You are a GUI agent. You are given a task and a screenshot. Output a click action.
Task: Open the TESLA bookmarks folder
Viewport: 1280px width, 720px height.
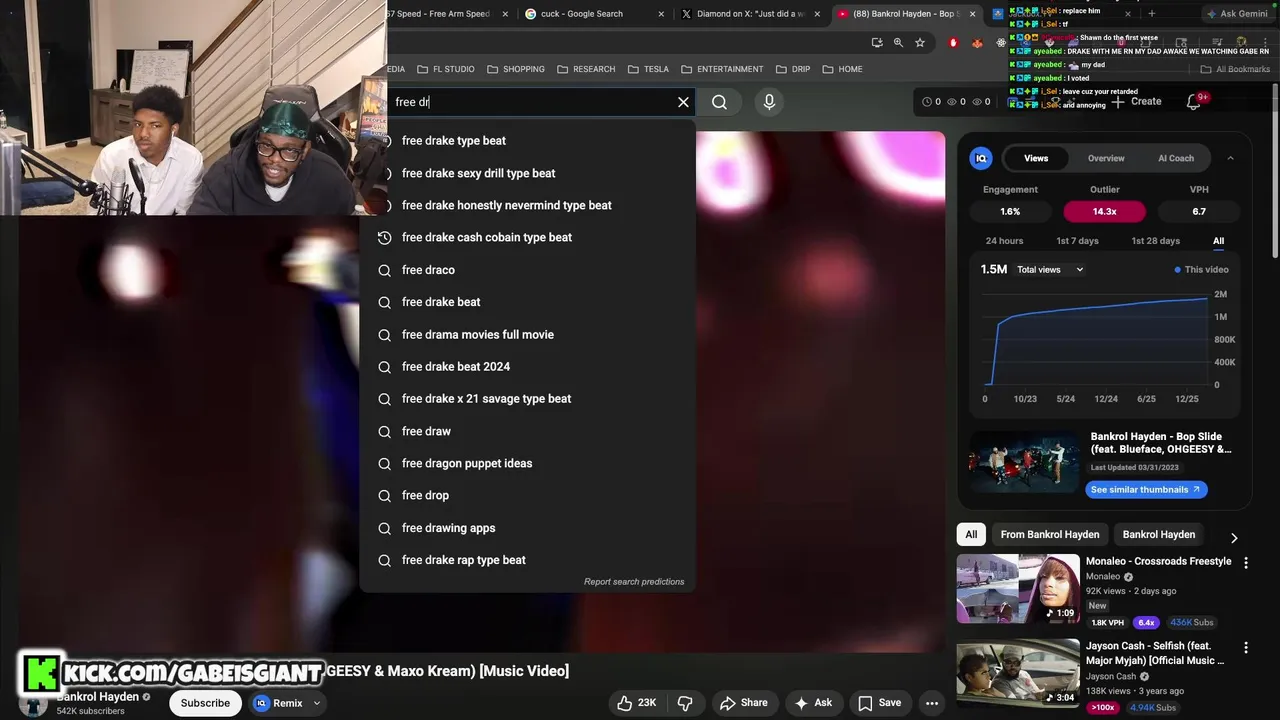coord(648,69)
